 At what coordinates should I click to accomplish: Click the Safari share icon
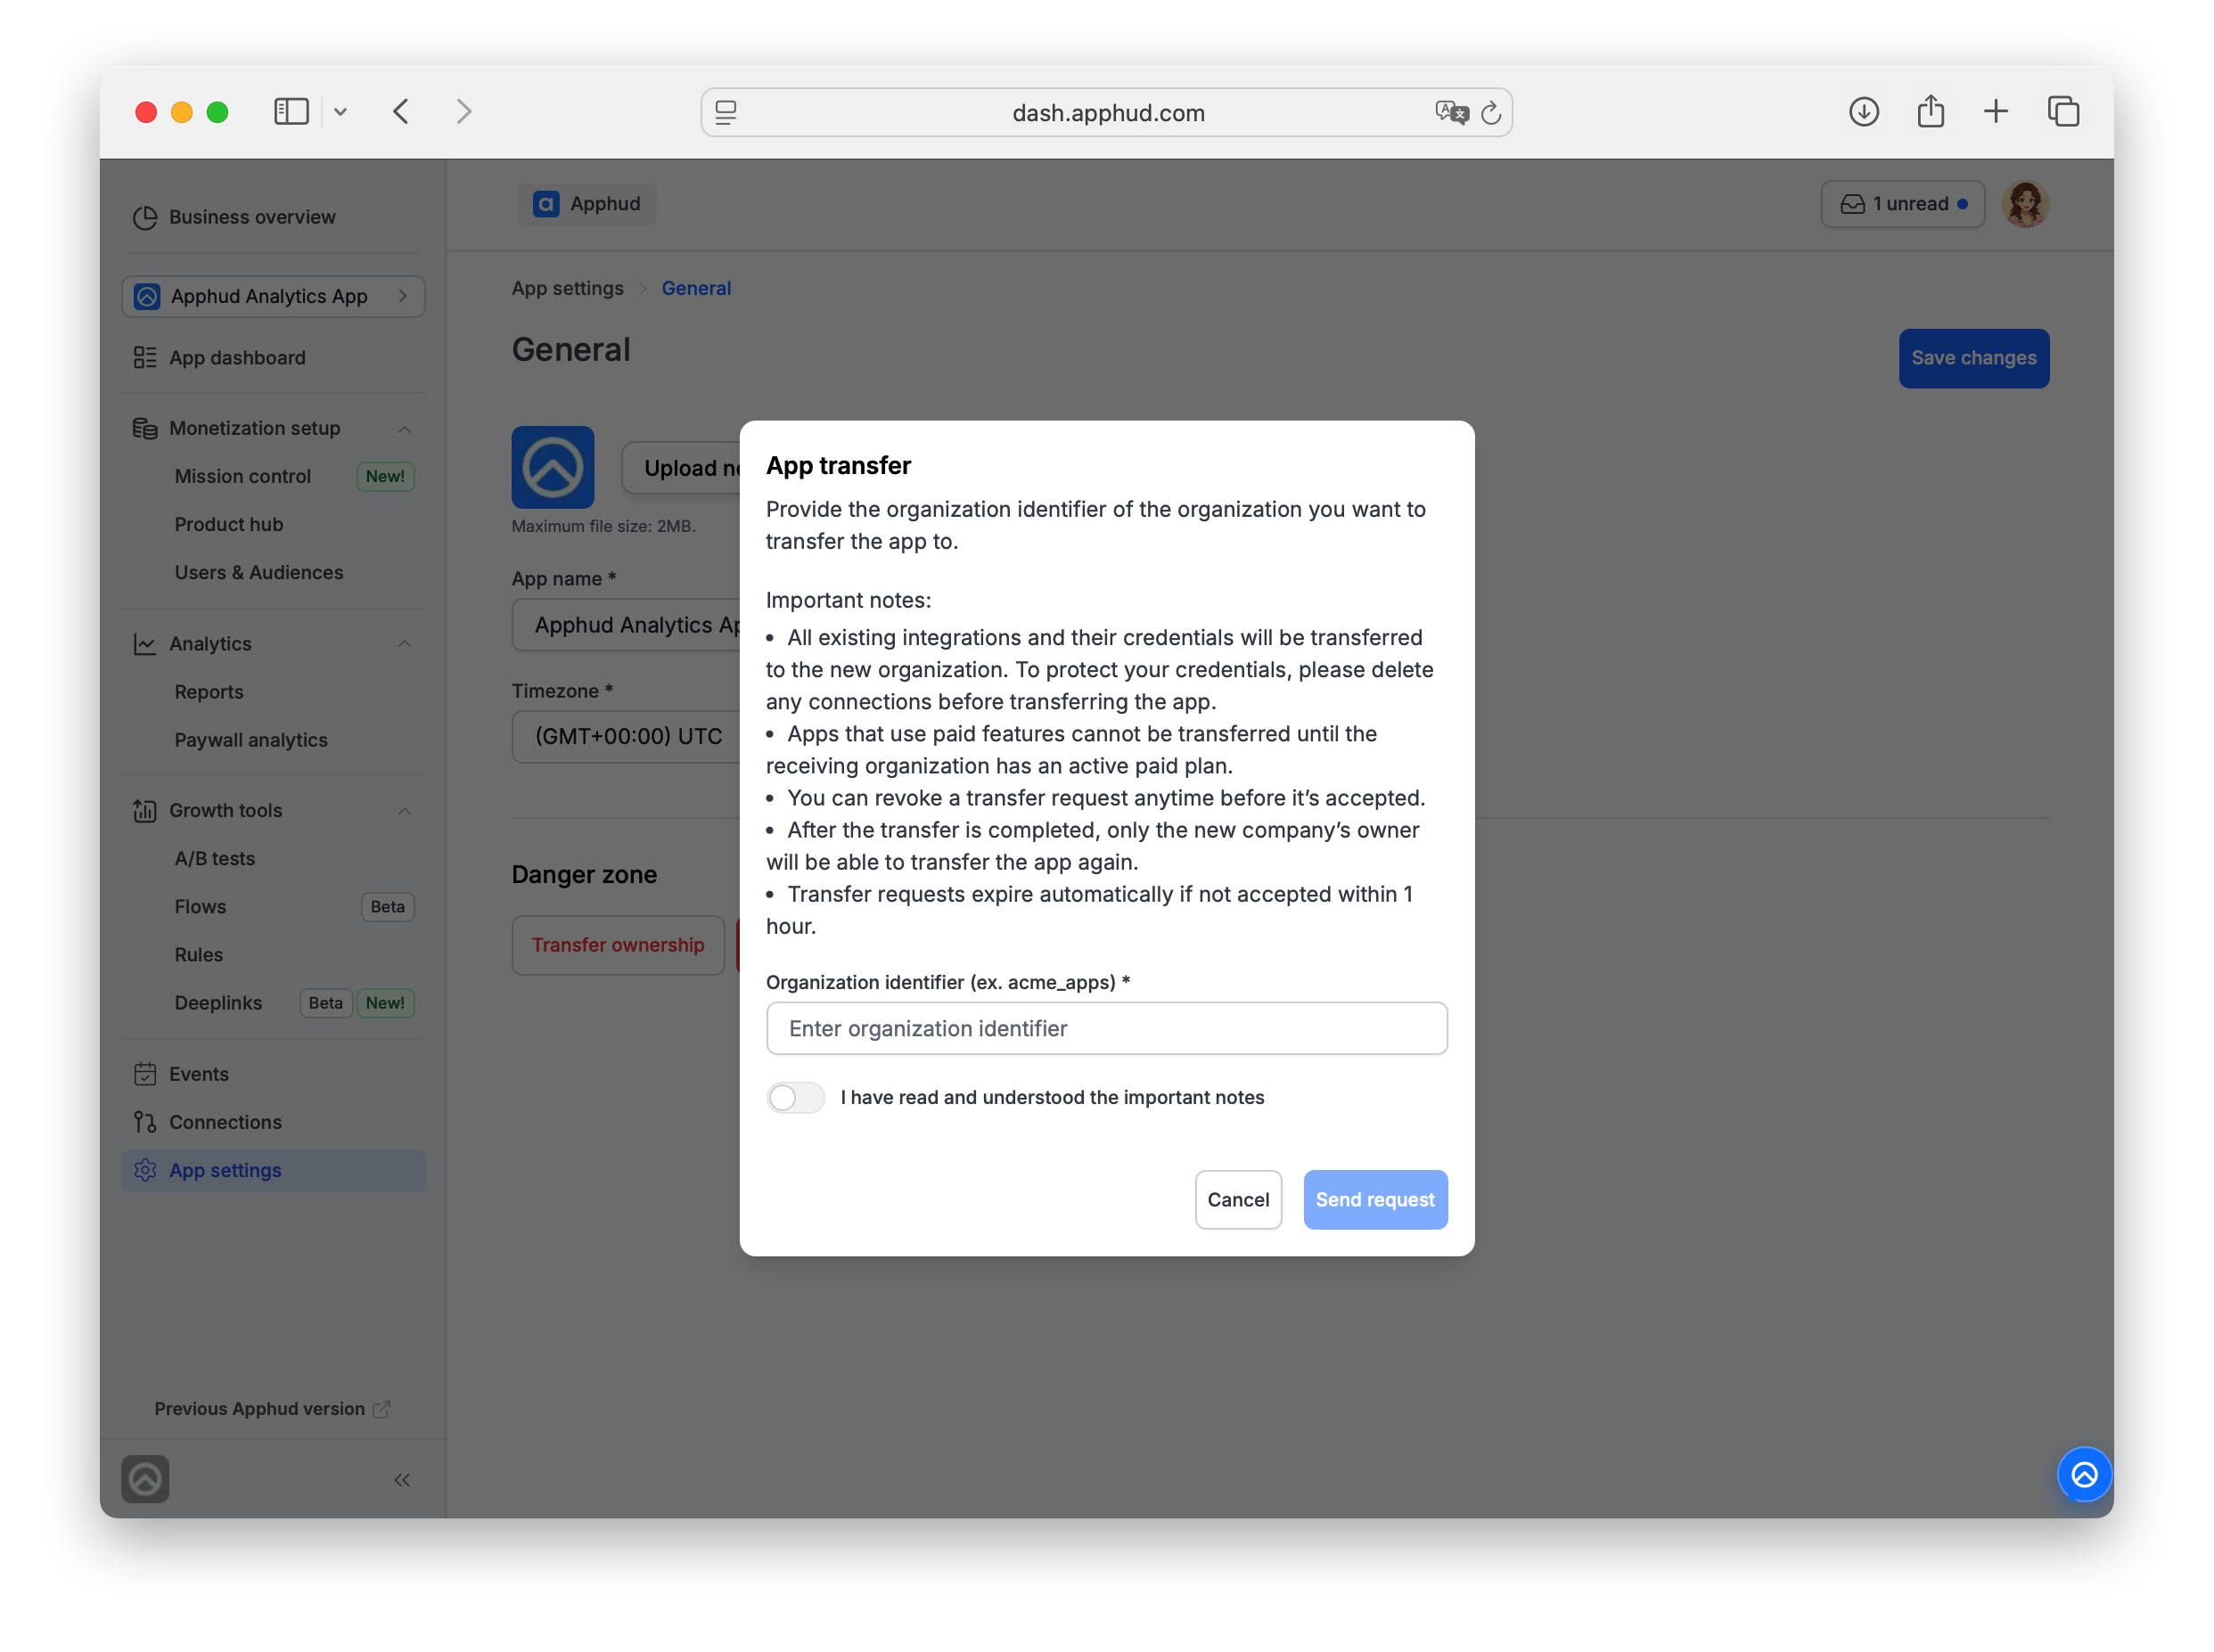1930,111
